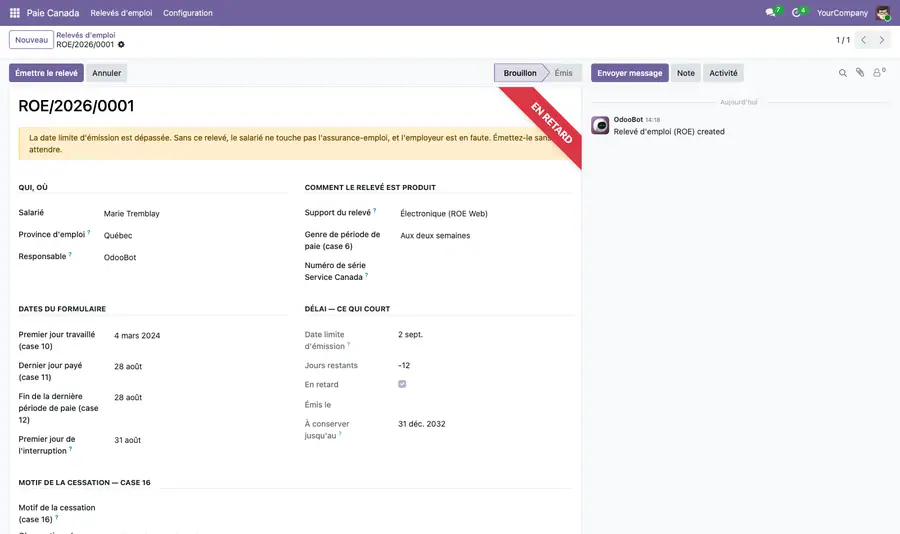This screenshot has height=534, width=900.
Task: Click the 1 / 1 pager counter
Action: pyautogui.click(x=843, y=40)
